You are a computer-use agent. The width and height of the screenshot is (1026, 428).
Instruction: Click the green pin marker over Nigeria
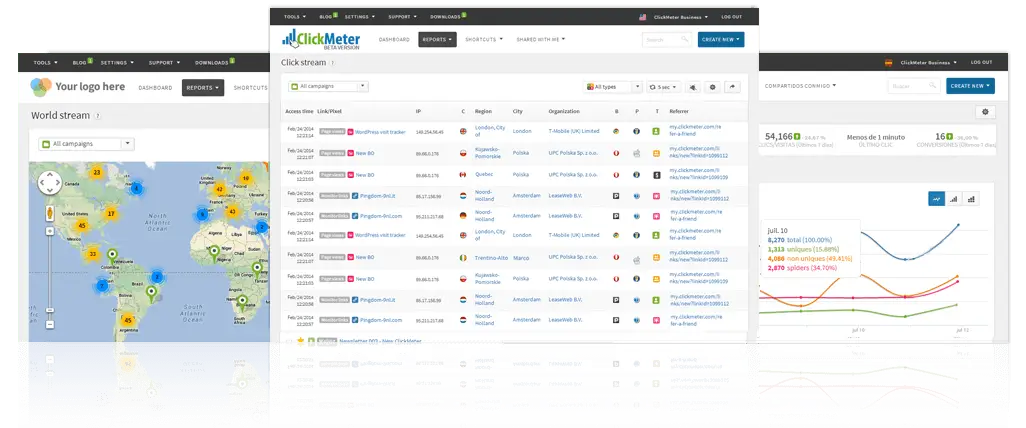coord(213,252)
